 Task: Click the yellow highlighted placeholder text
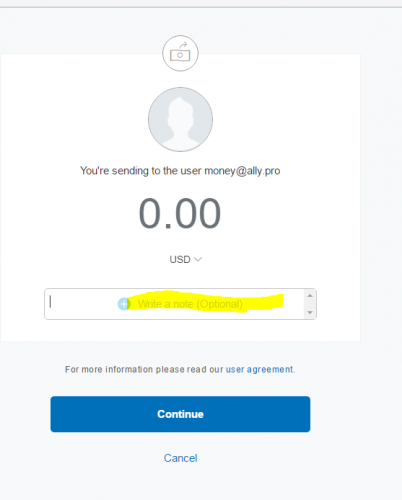click(x=190, y=304)
